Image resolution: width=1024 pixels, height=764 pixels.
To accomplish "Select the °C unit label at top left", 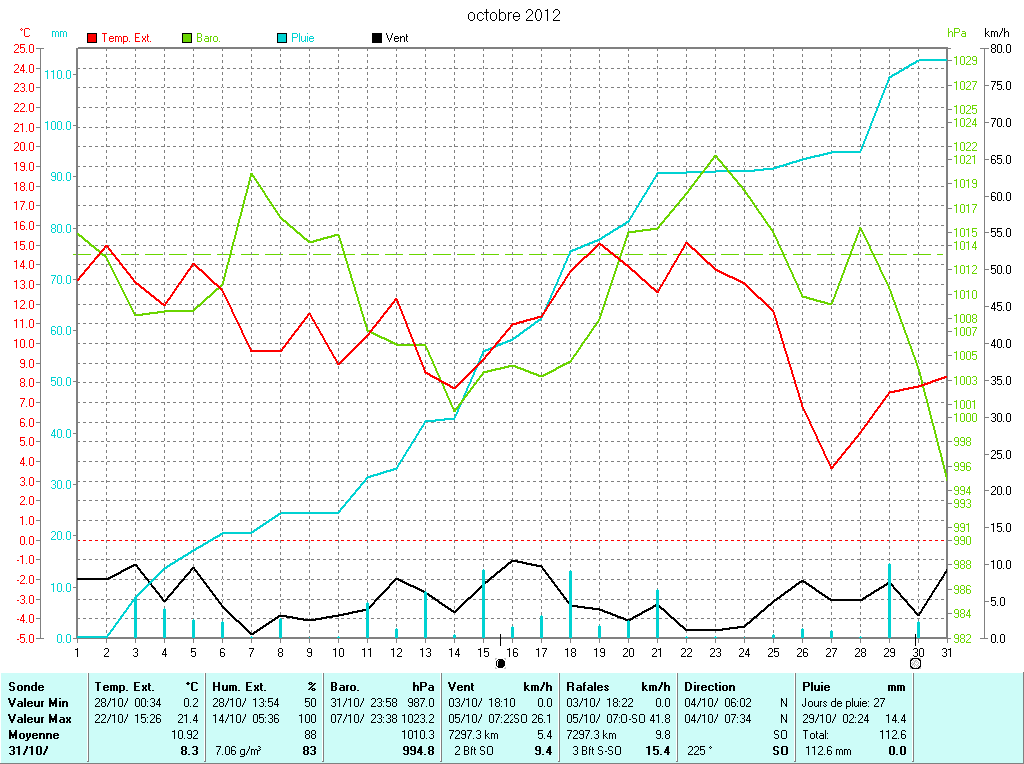I will 25,33.
